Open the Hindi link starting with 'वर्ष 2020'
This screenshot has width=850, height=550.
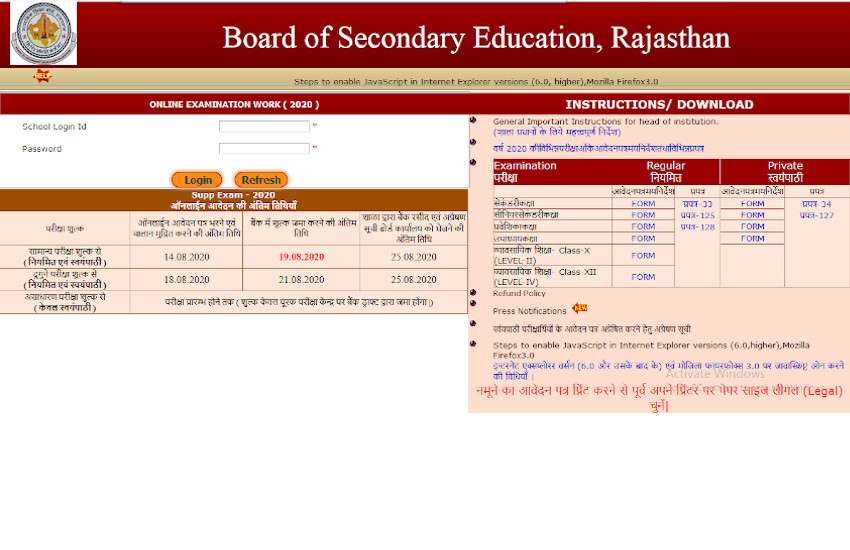coord(598,148)
